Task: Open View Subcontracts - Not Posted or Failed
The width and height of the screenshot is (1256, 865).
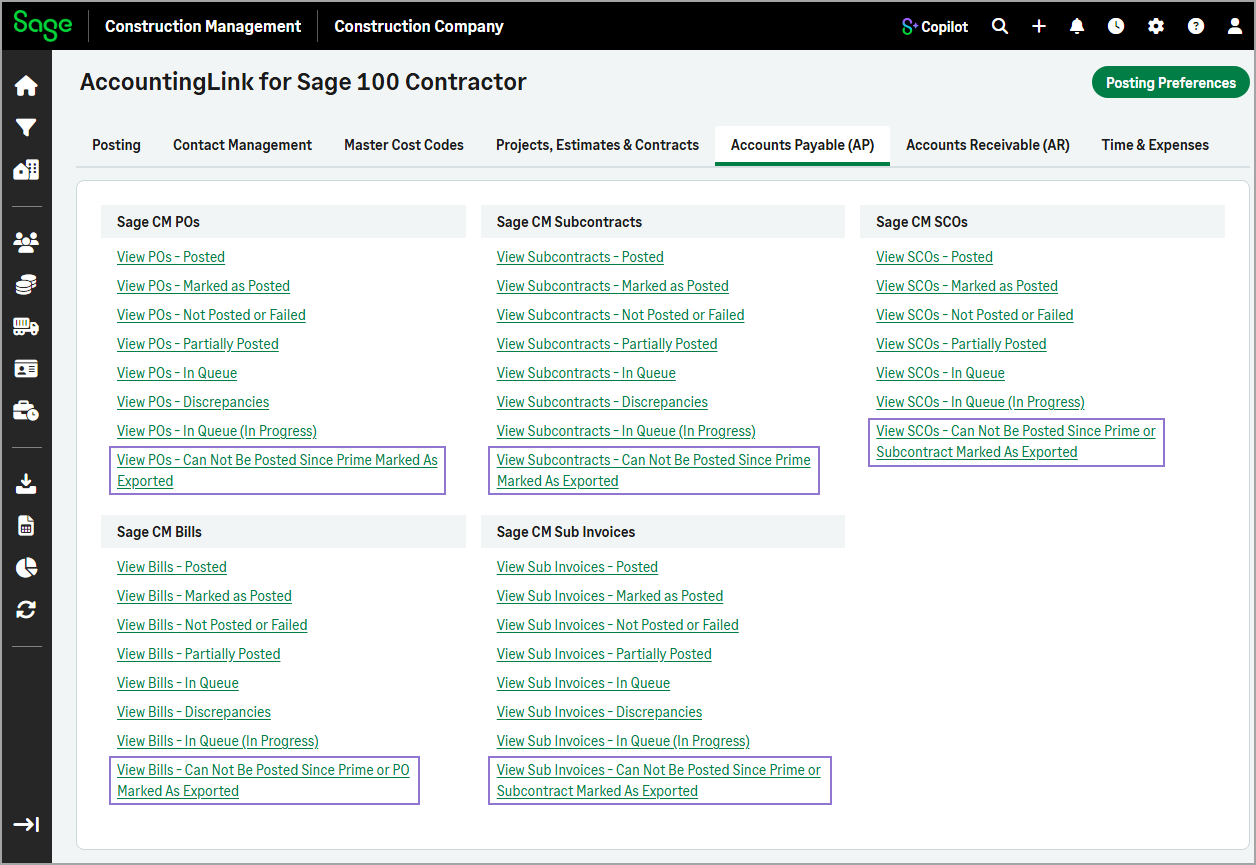Action: [x=620, y=315]
